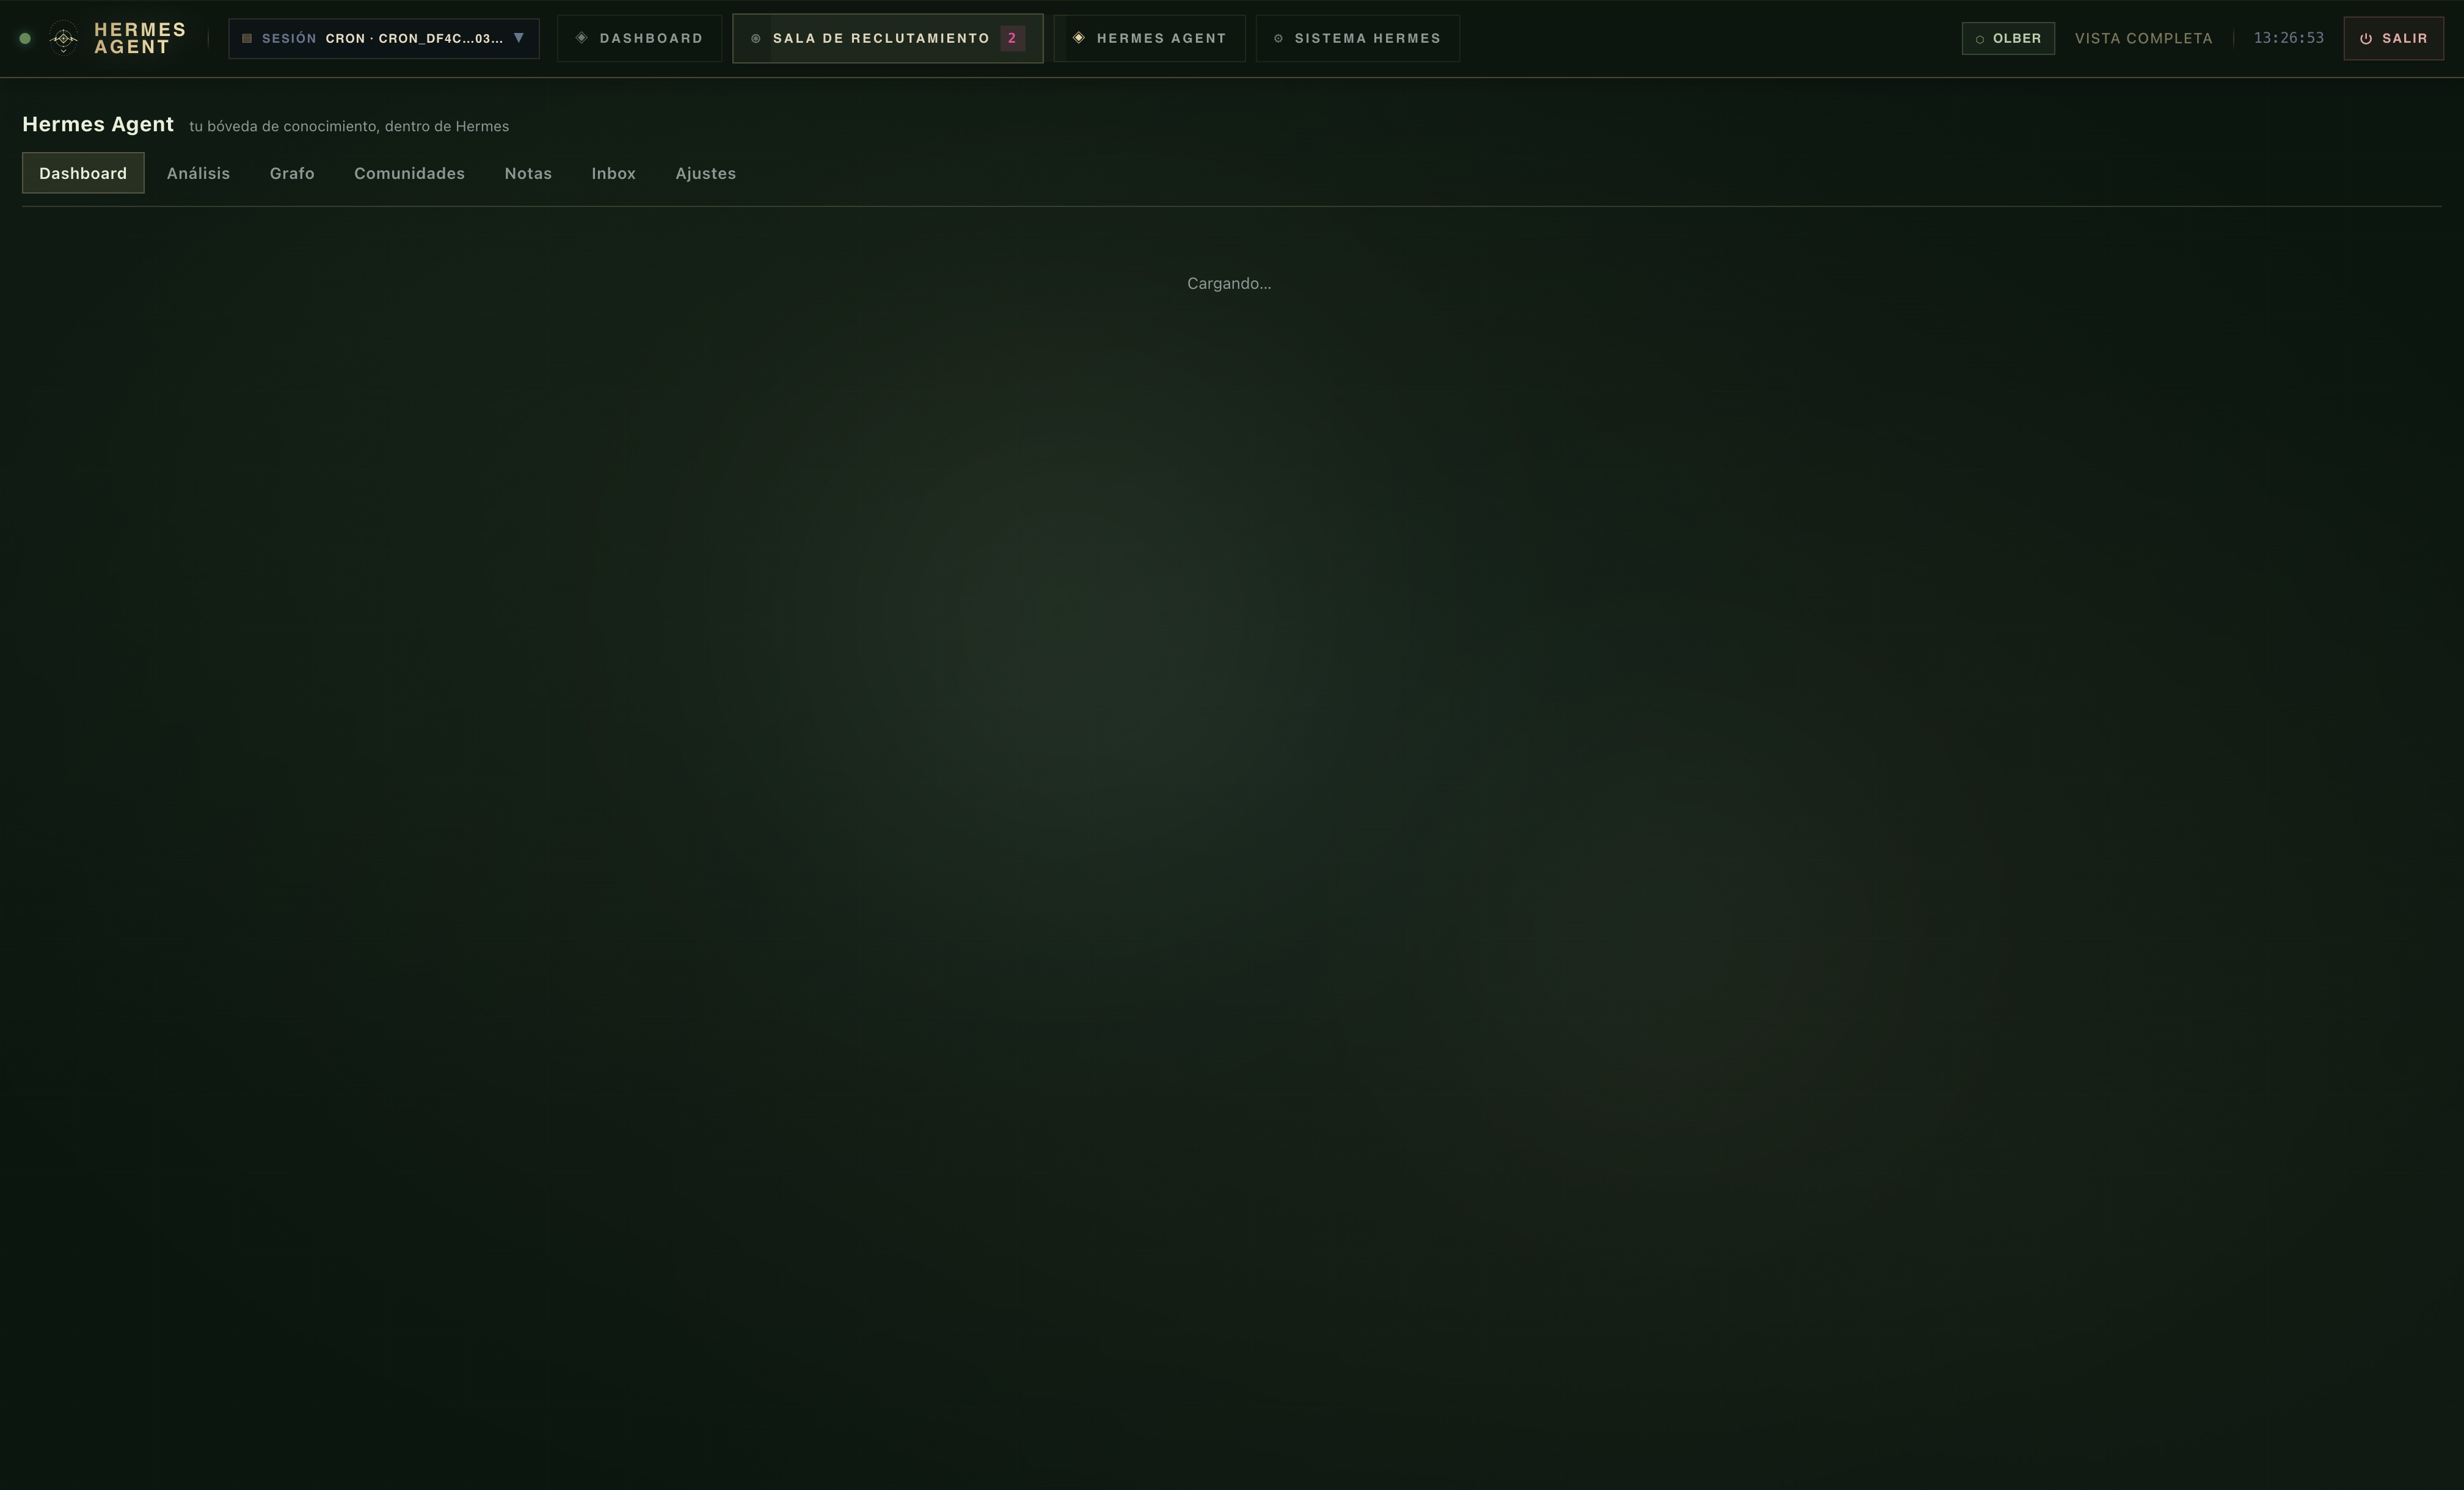Switch to the Notas sub-tab
This screenshot has height=1490, width=2464.
click(x=528, y=173)
